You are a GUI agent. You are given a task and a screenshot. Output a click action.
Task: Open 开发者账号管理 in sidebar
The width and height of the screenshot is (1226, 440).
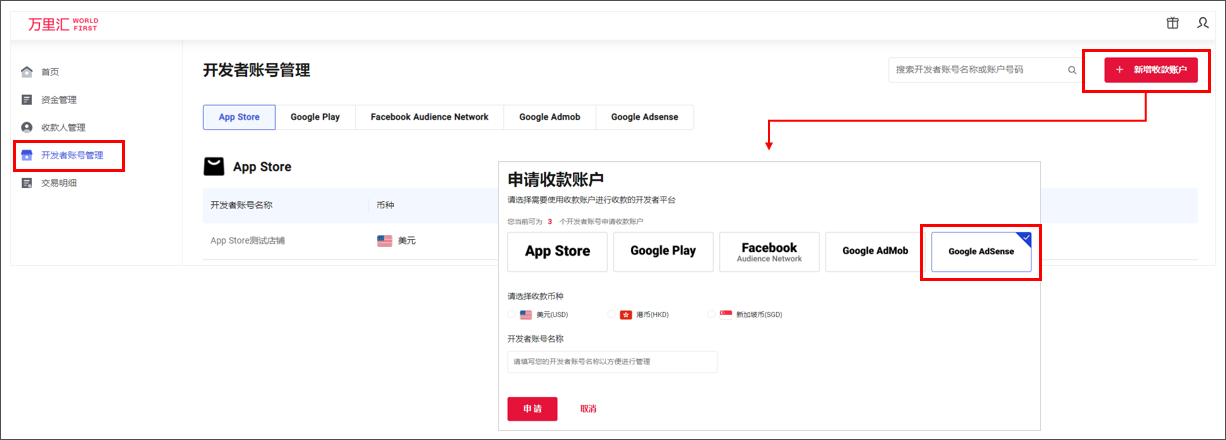[x=72, y=155]
